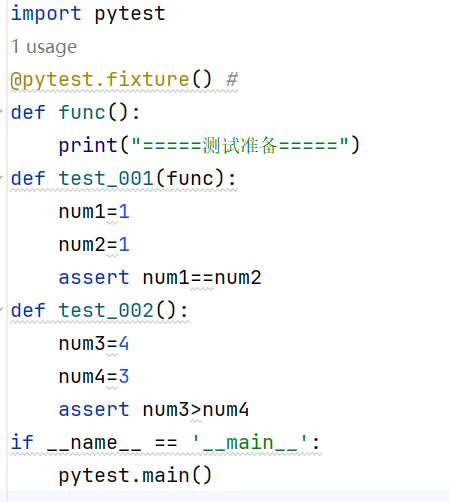Screen dimensions: 450x502
Task: Place cursor on @pytest.fixture() decorator
Action: click(111, 80)
